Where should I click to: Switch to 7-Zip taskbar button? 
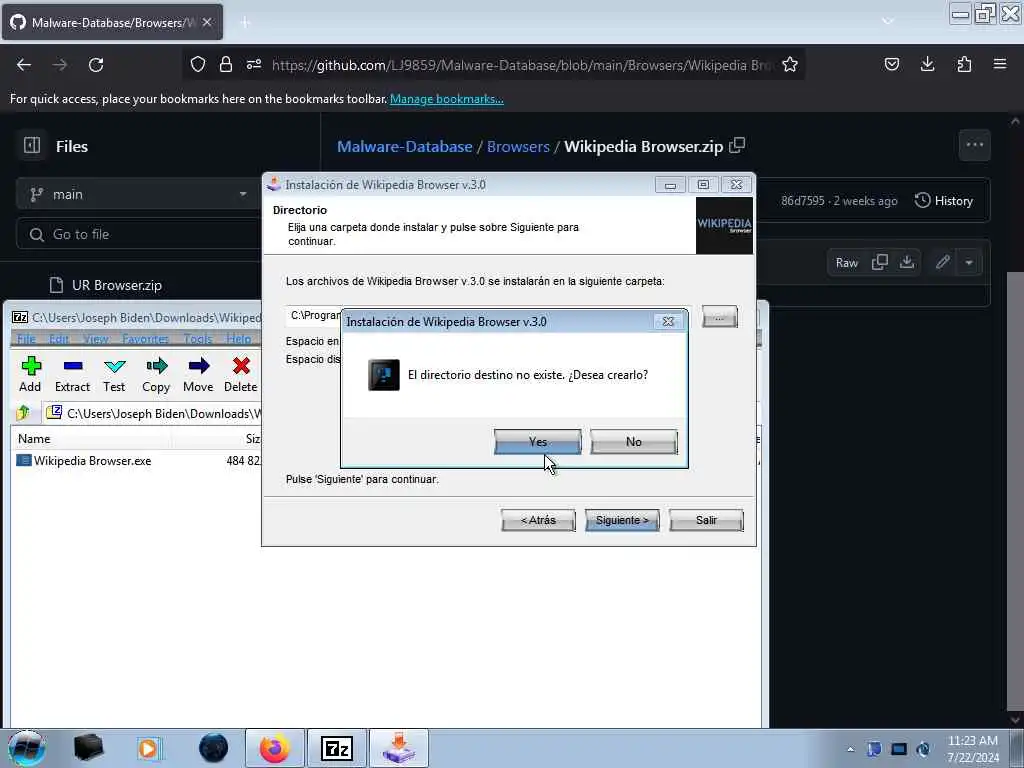pos(337,748)
